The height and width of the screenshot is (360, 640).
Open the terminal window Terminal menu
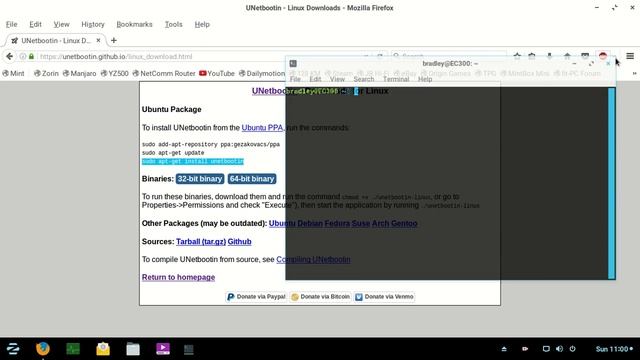pyautogui.click(x=396, y=79)
